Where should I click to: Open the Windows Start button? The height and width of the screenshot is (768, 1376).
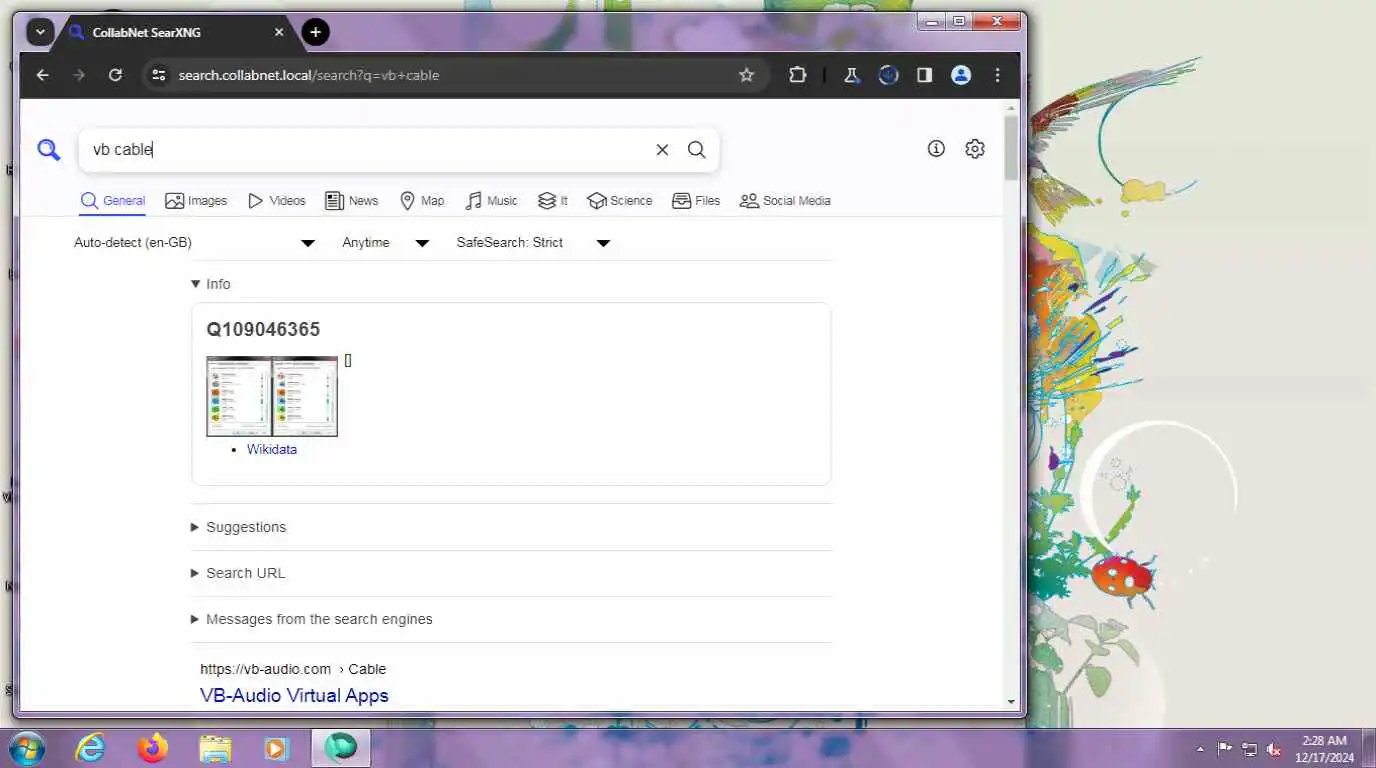point(26,748)
